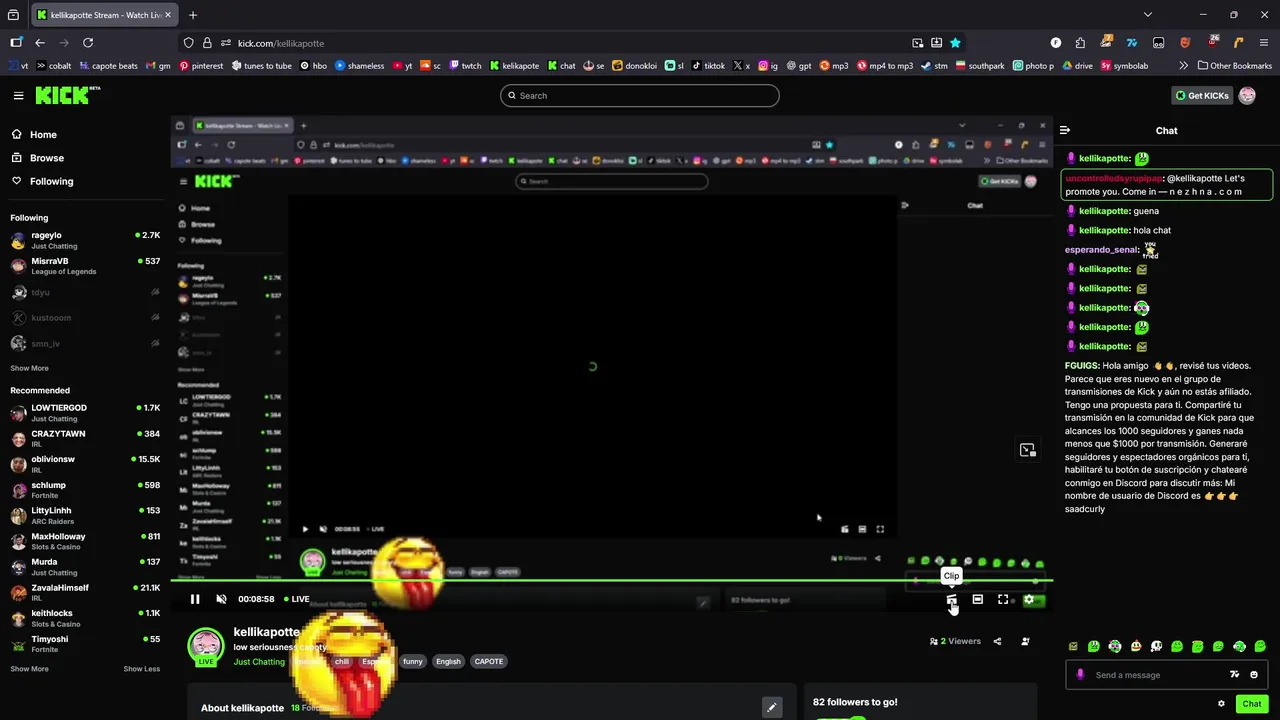
Task: Open the profile avatar menu
Action: (x=1247, y=96)
